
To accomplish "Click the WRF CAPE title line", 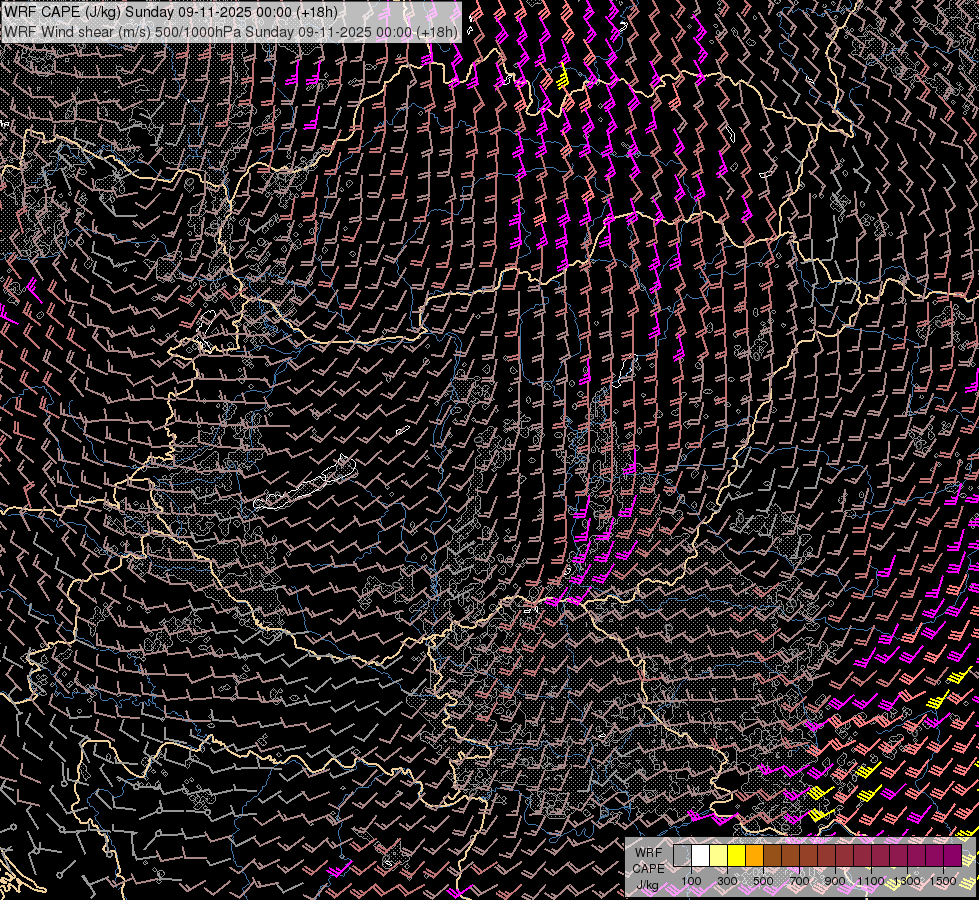I will point(171,12).
